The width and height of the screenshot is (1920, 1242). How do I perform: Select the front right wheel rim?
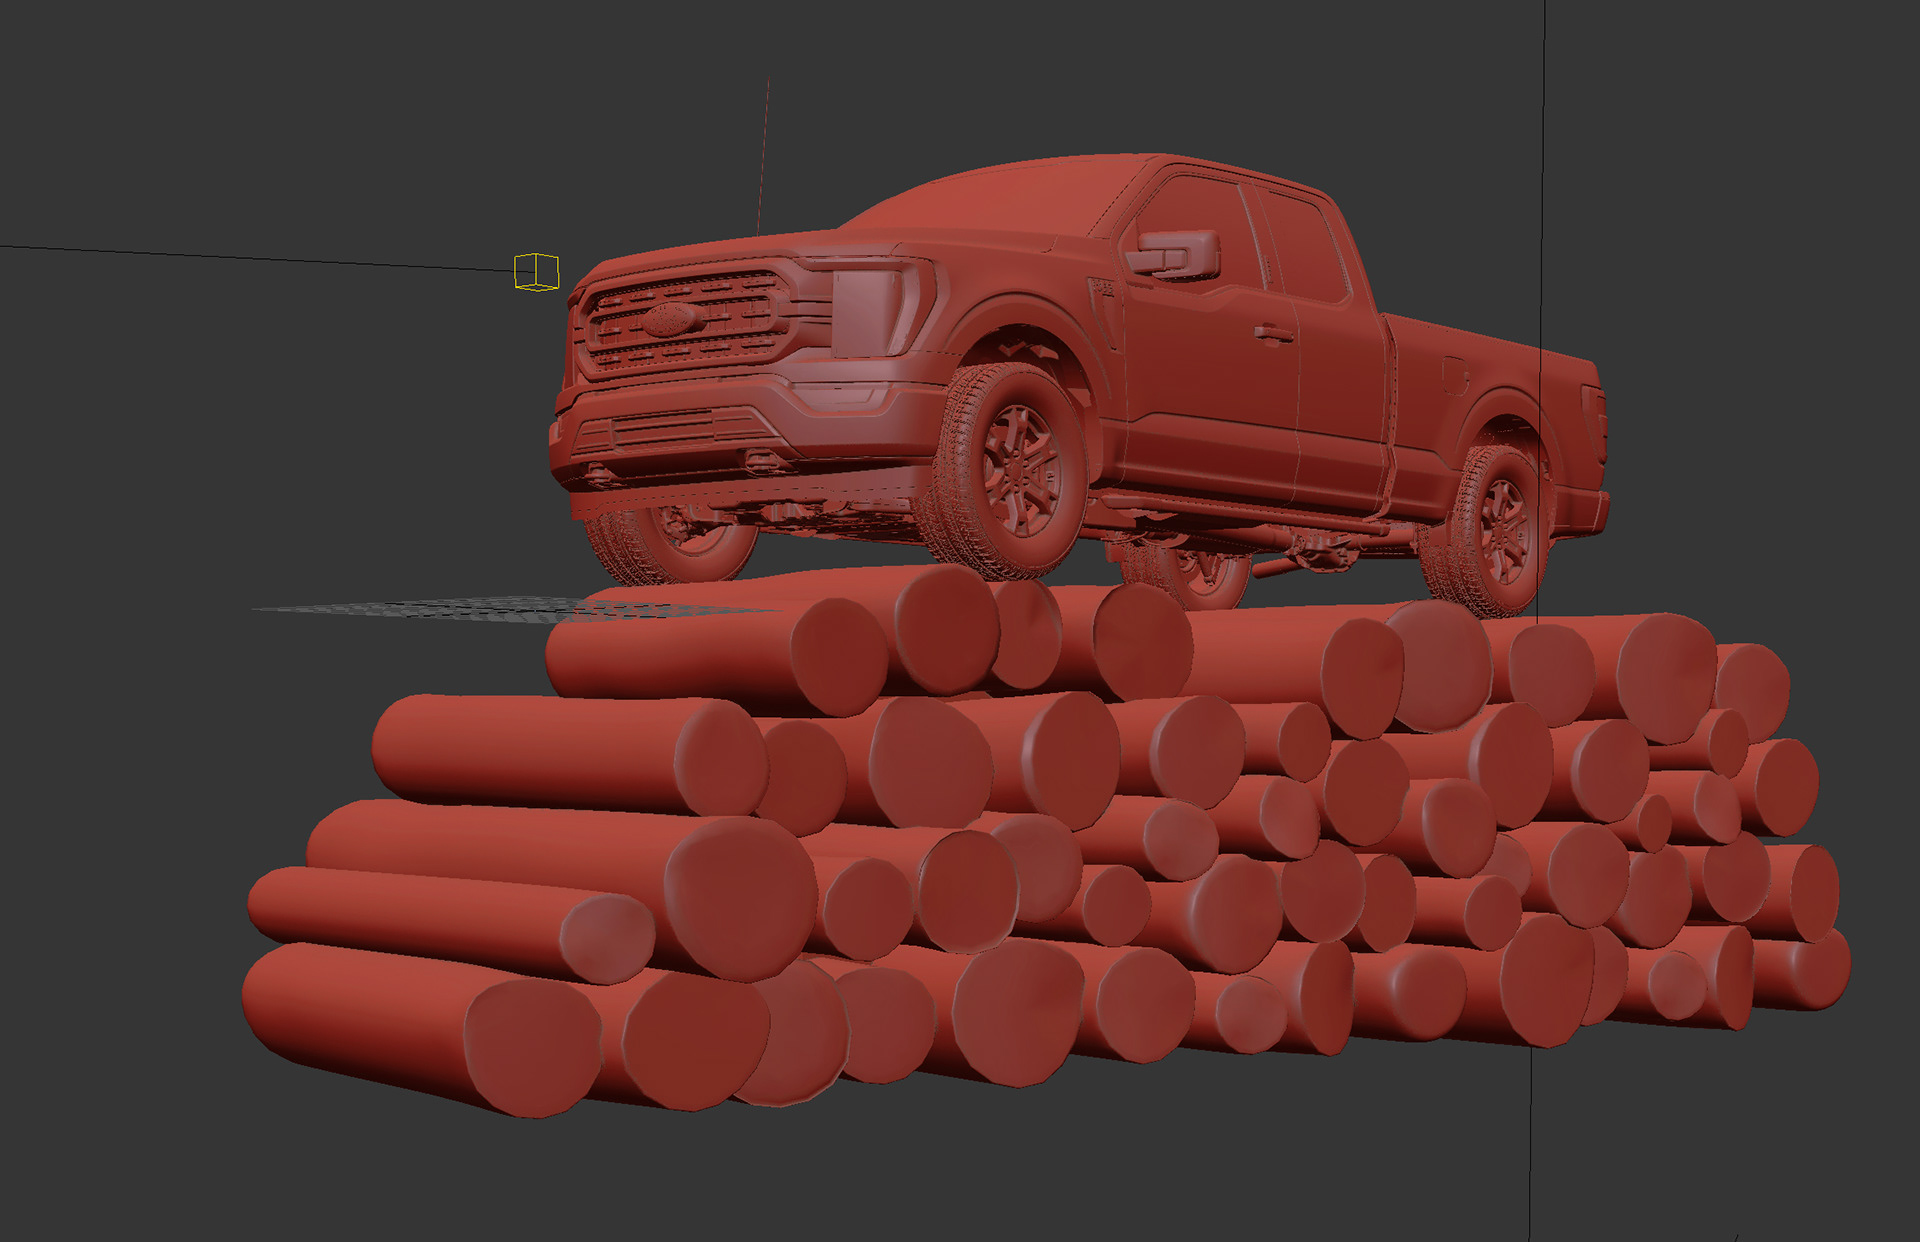coord(1018,470)
